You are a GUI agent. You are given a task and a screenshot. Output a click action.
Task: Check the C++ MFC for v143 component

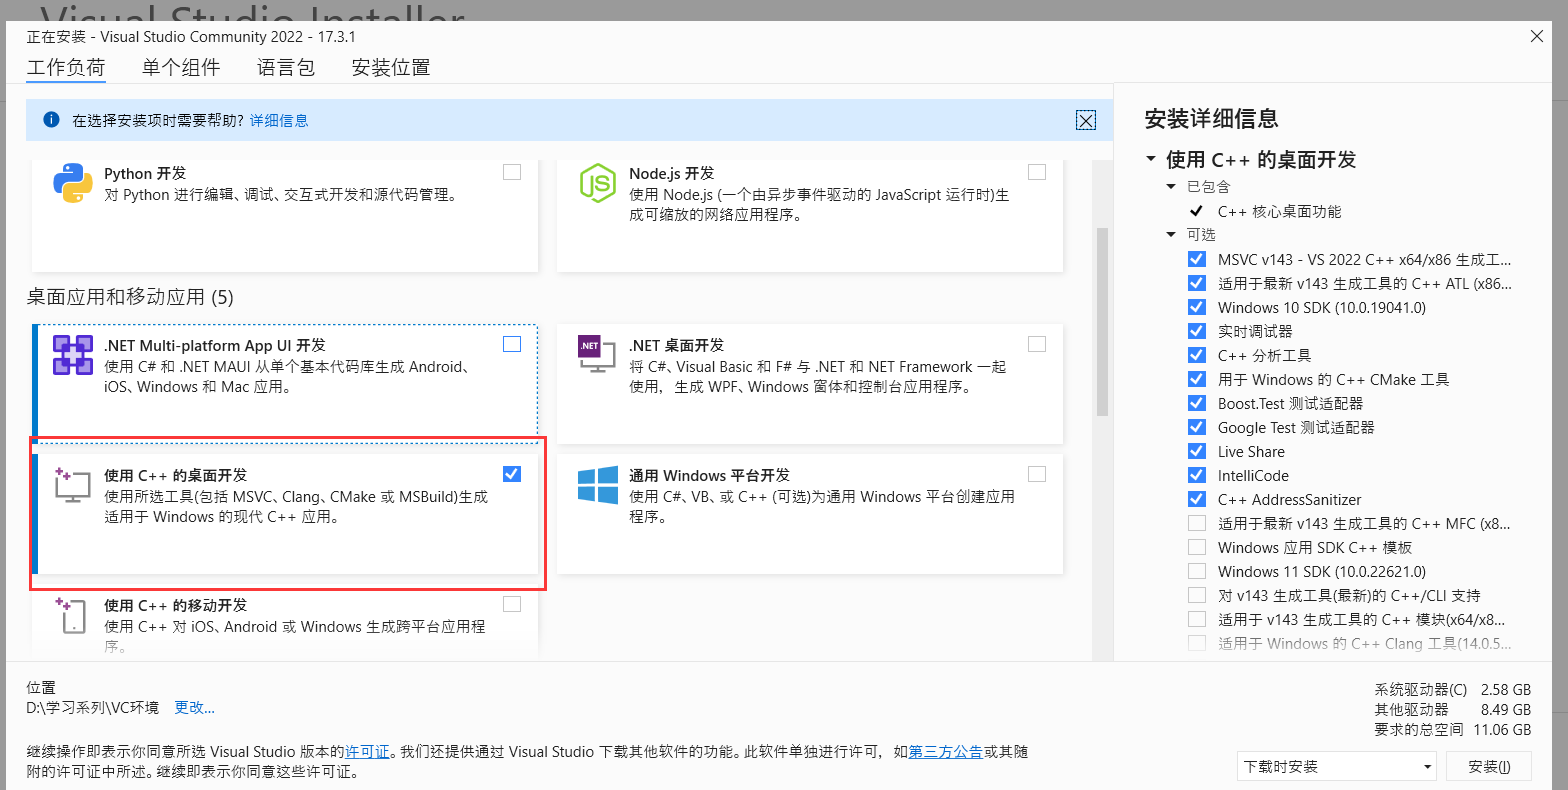pos(1197,523)
